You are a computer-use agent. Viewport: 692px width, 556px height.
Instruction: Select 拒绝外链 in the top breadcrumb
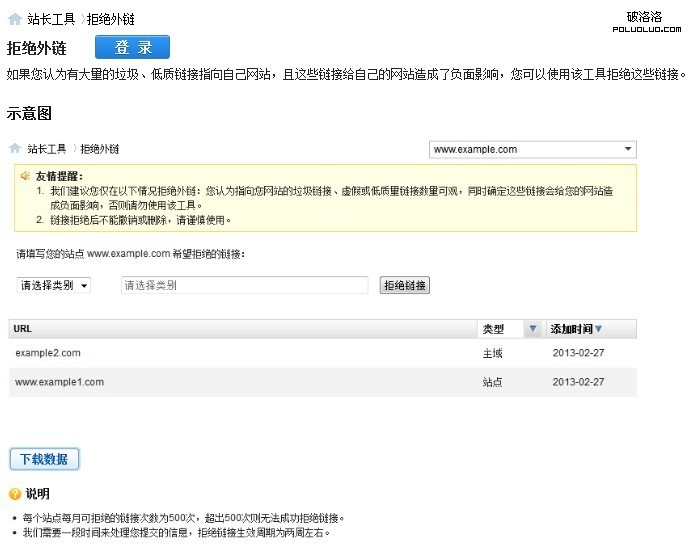tap(110, 19)
